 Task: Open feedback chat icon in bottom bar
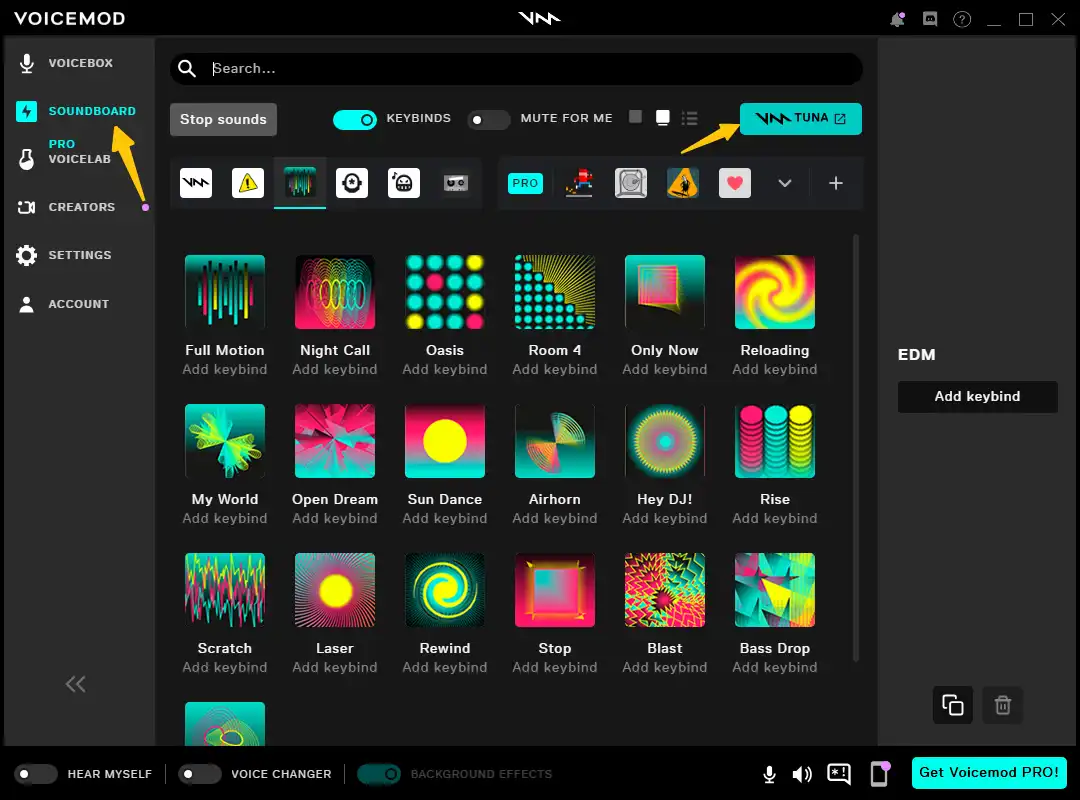point(839,775)
